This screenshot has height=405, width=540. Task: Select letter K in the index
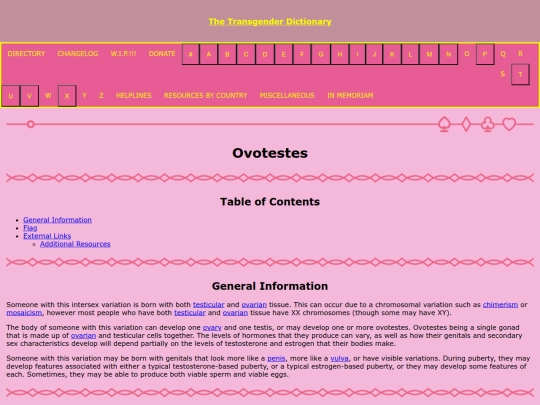click(x=392, y=54)
